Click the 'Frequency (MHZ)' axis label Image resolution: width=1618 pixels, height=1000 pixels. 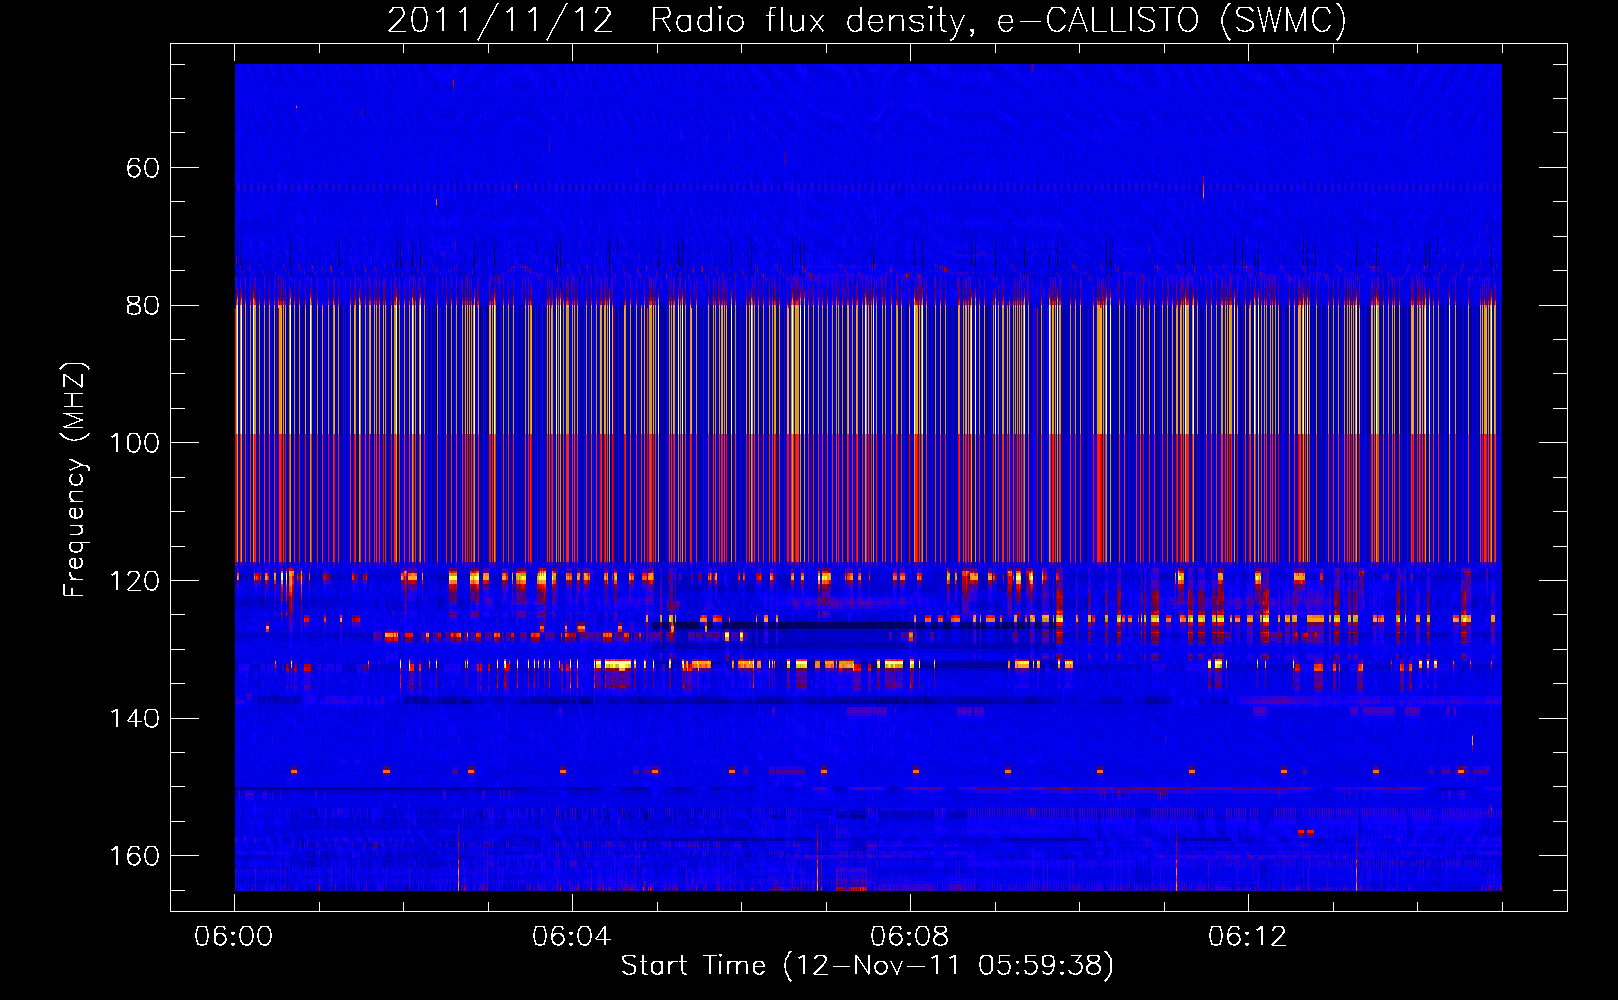click(75, 479)
